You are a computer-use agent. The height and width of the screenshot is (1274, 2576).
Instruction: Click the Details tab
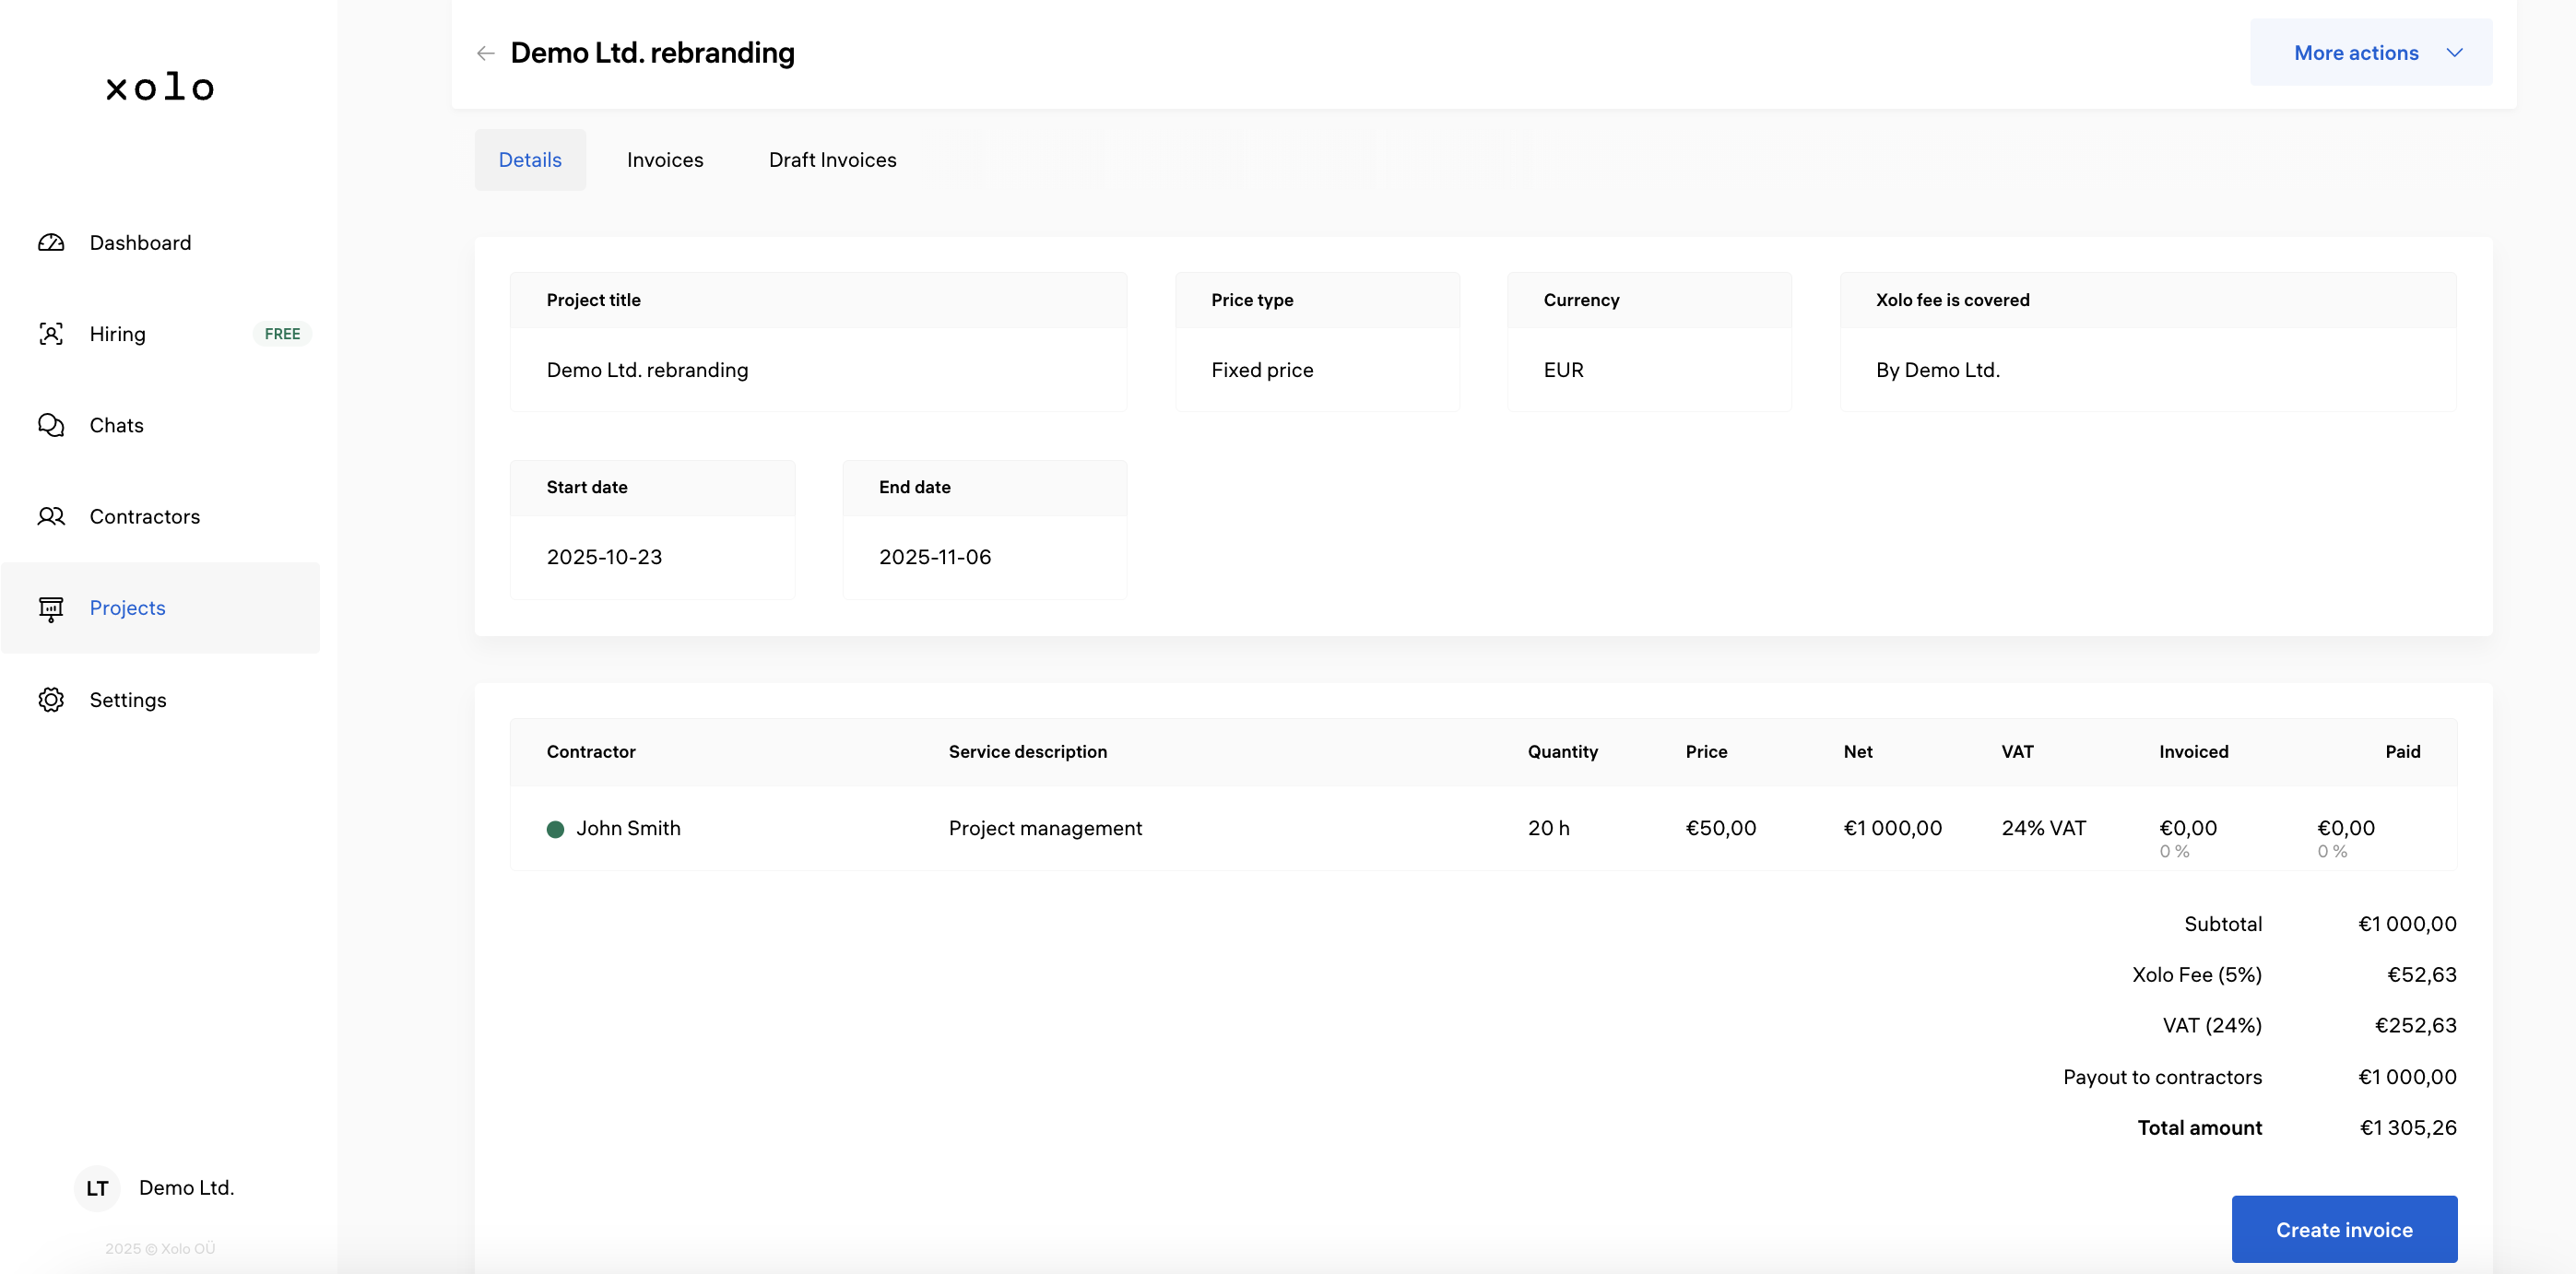530,159
